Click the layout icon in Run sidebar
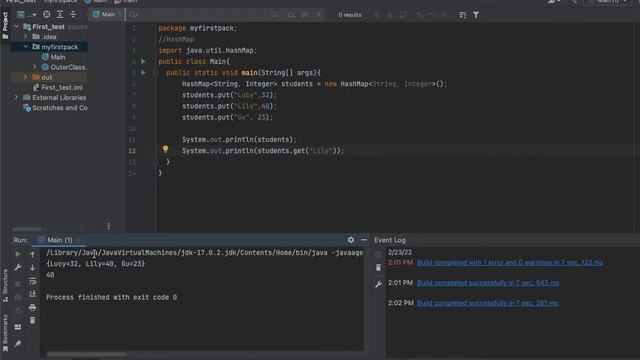 point(18,327)
